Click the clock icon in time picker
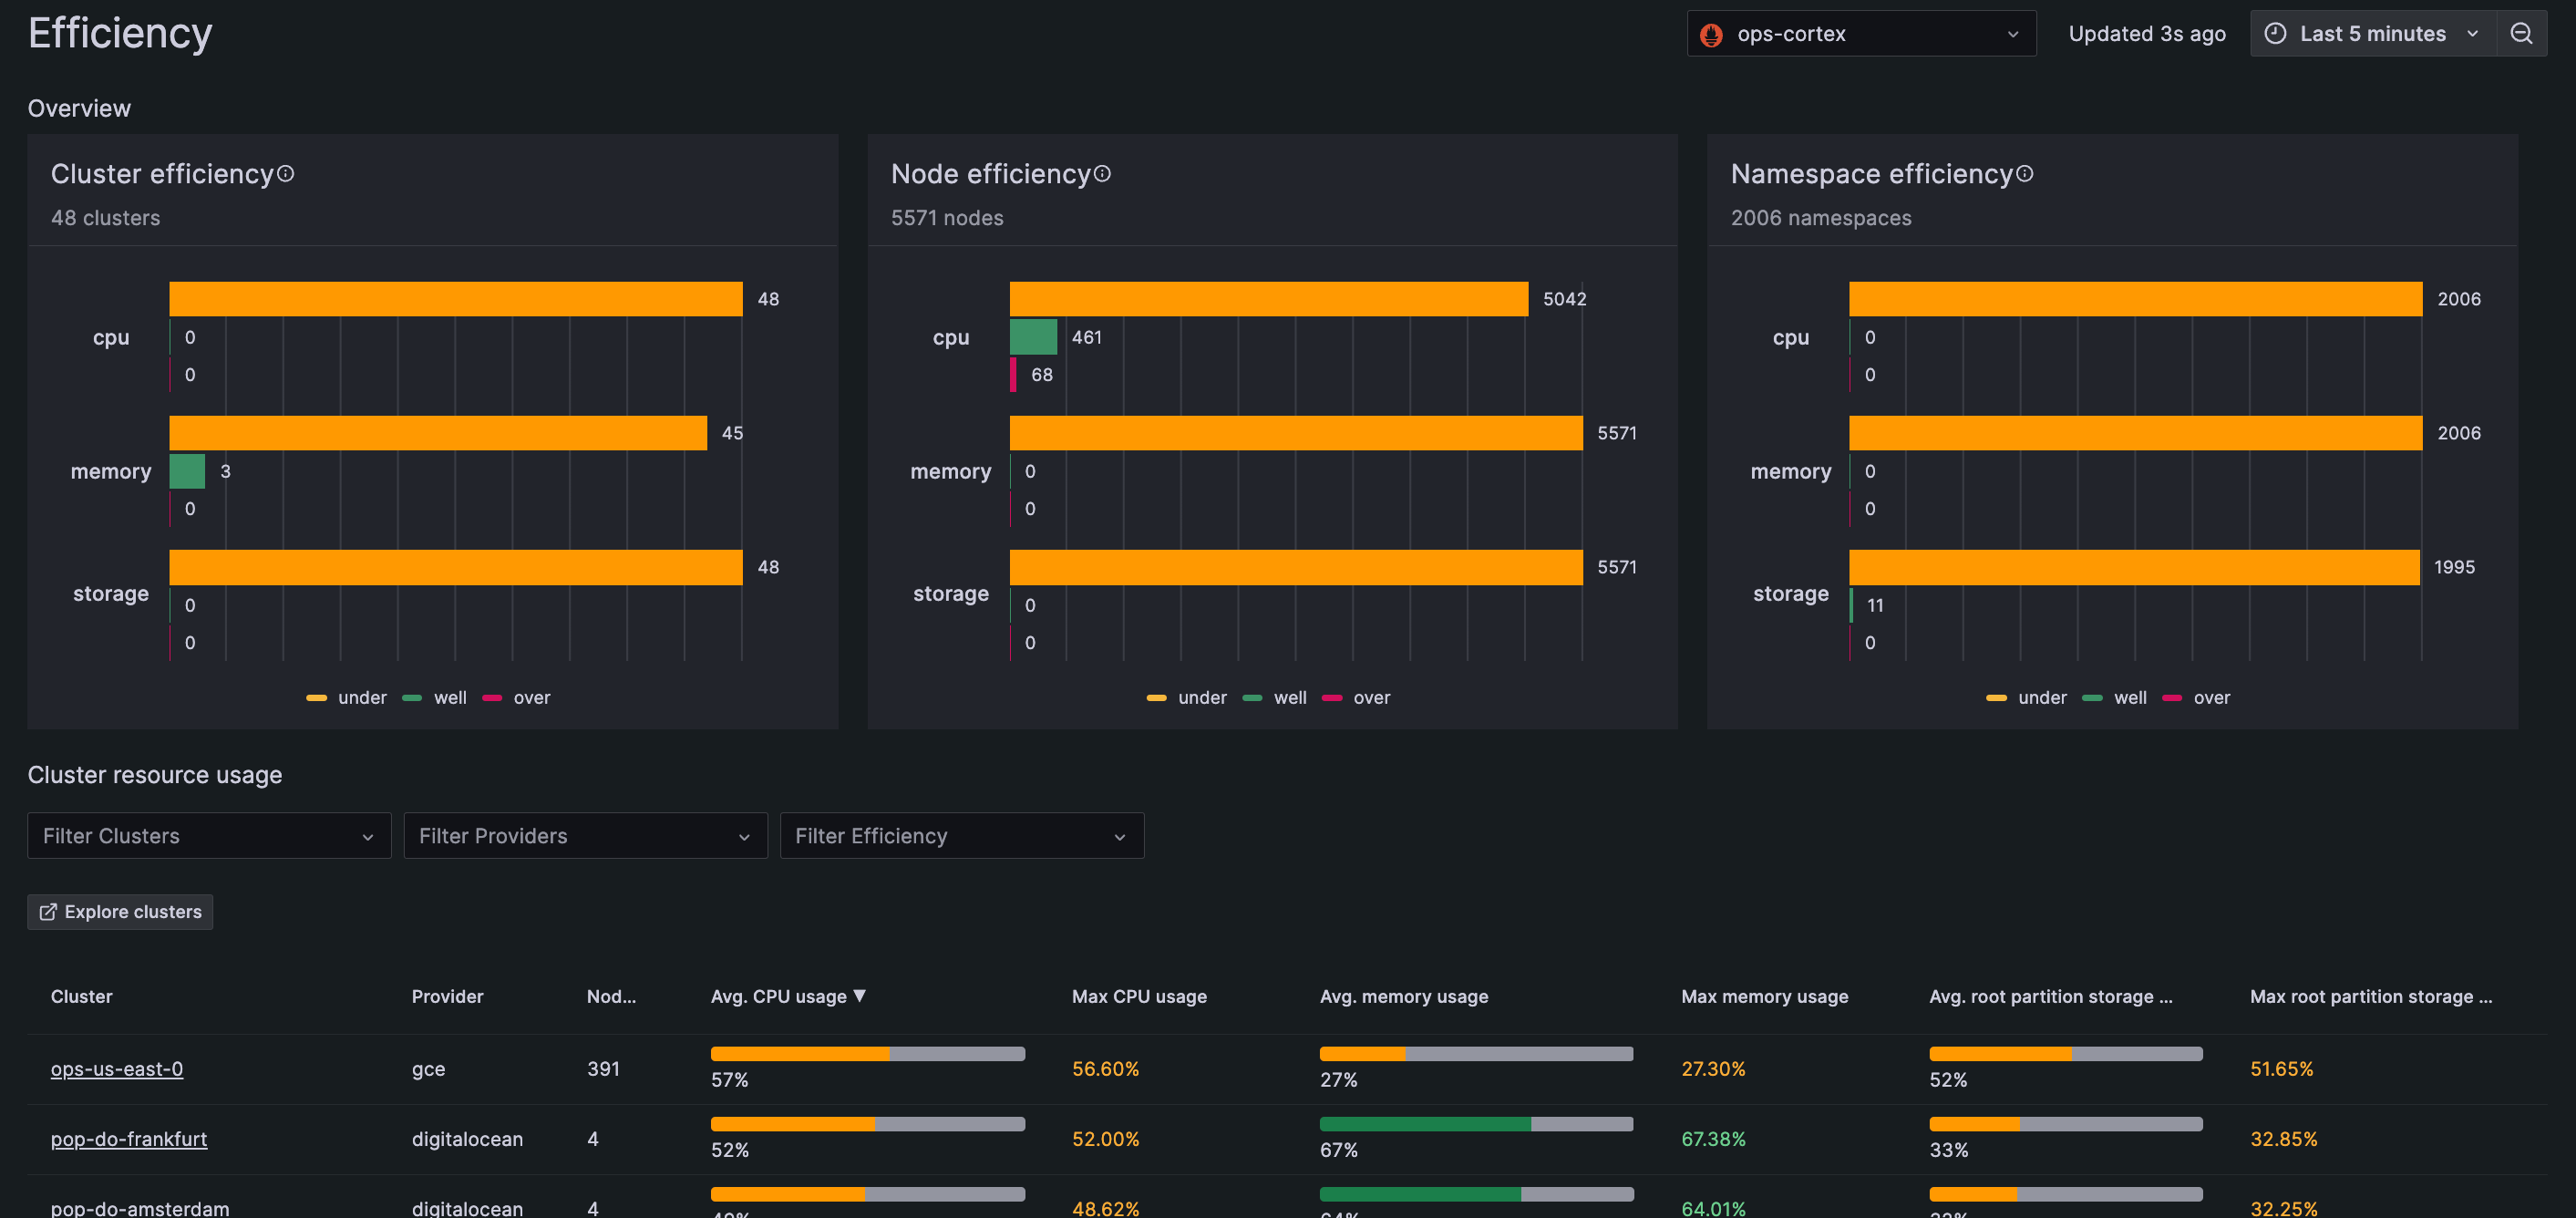Image resolution: width=2576 pixels, height=1218 pixels. click(2275, 34)
